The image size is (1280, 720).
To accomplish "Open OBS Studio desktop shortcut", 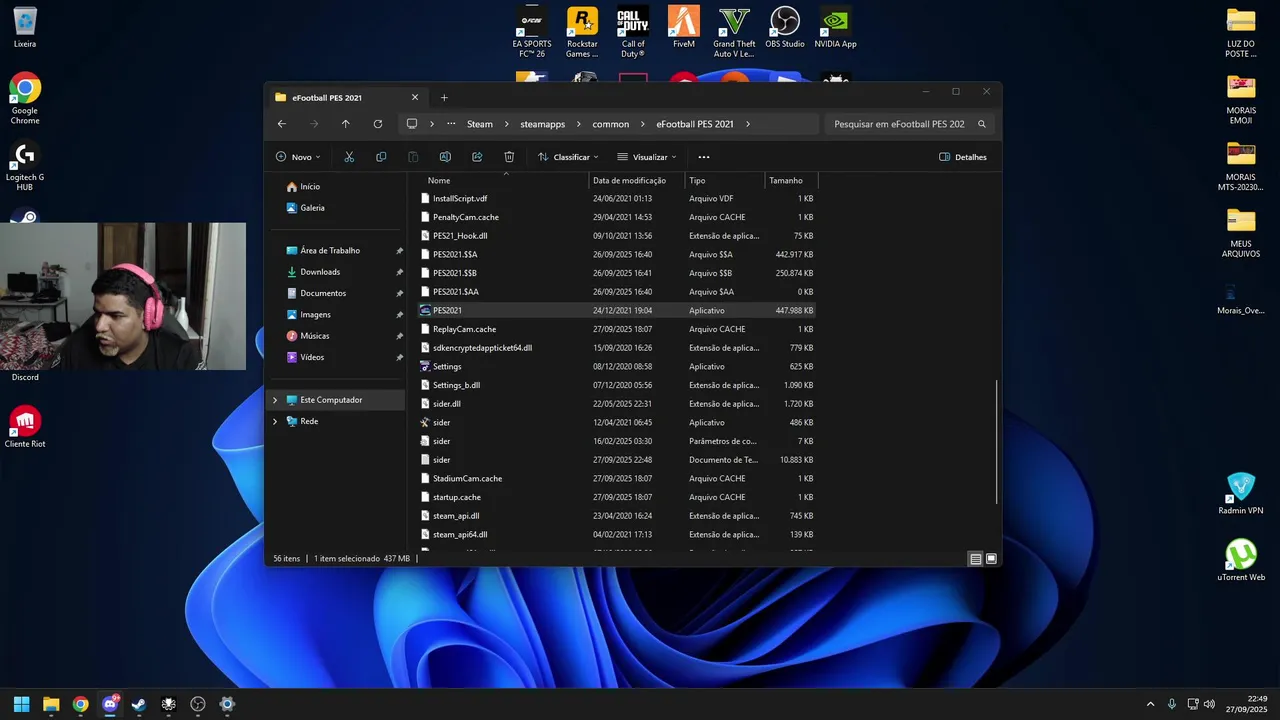I will coord(785,28).
